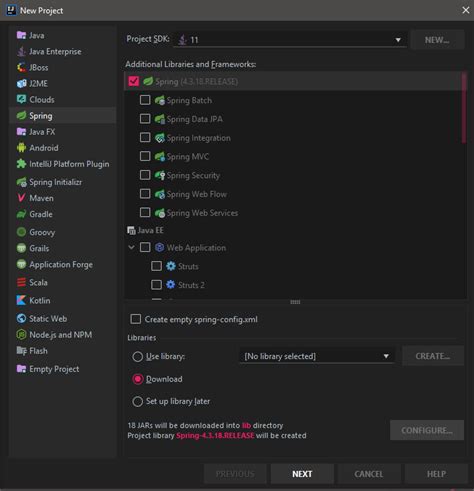This screenshot has width=474, height=491.
Task: Click the Spring Initializr icon
Action: (x=21, y=182)
